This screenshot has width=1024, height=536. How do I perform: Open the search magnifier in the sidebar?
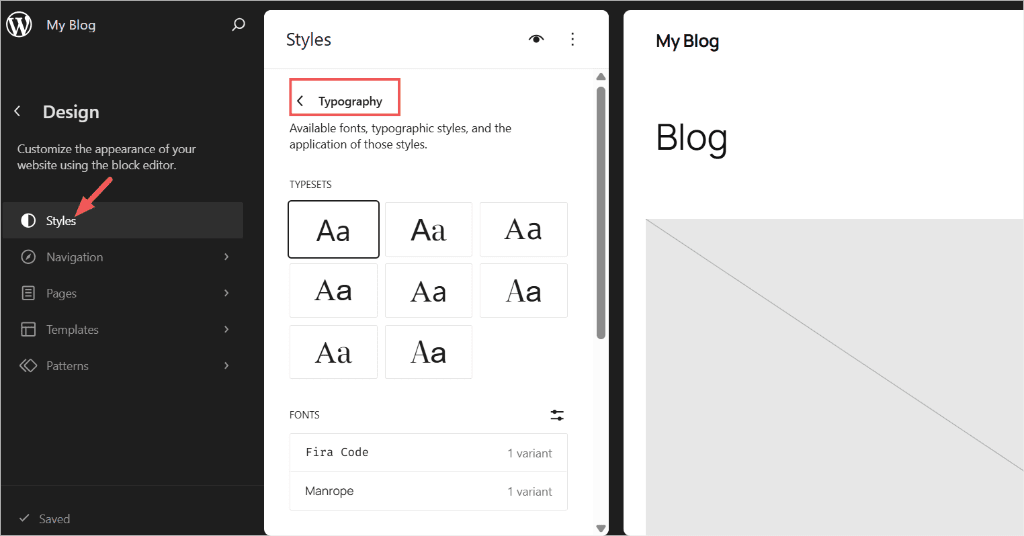pos(238,25)
